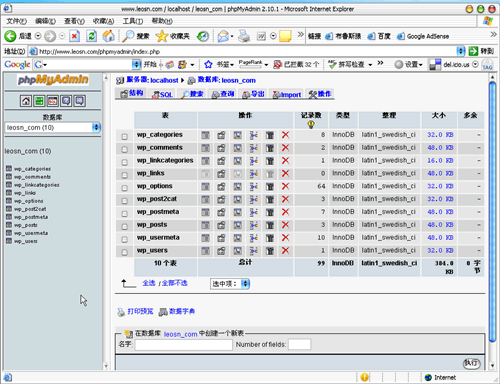Open the leosn_com (10) database dropdown

[53, 127]
